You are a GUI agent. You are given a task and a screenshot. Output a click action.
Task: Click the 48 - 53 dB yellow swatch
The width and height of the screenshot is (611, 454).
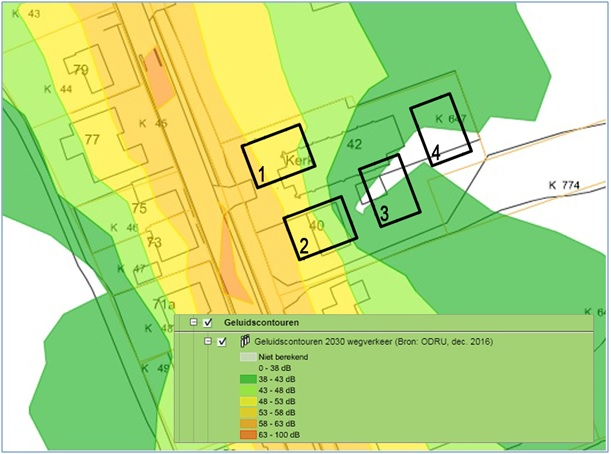pos(246,401)
